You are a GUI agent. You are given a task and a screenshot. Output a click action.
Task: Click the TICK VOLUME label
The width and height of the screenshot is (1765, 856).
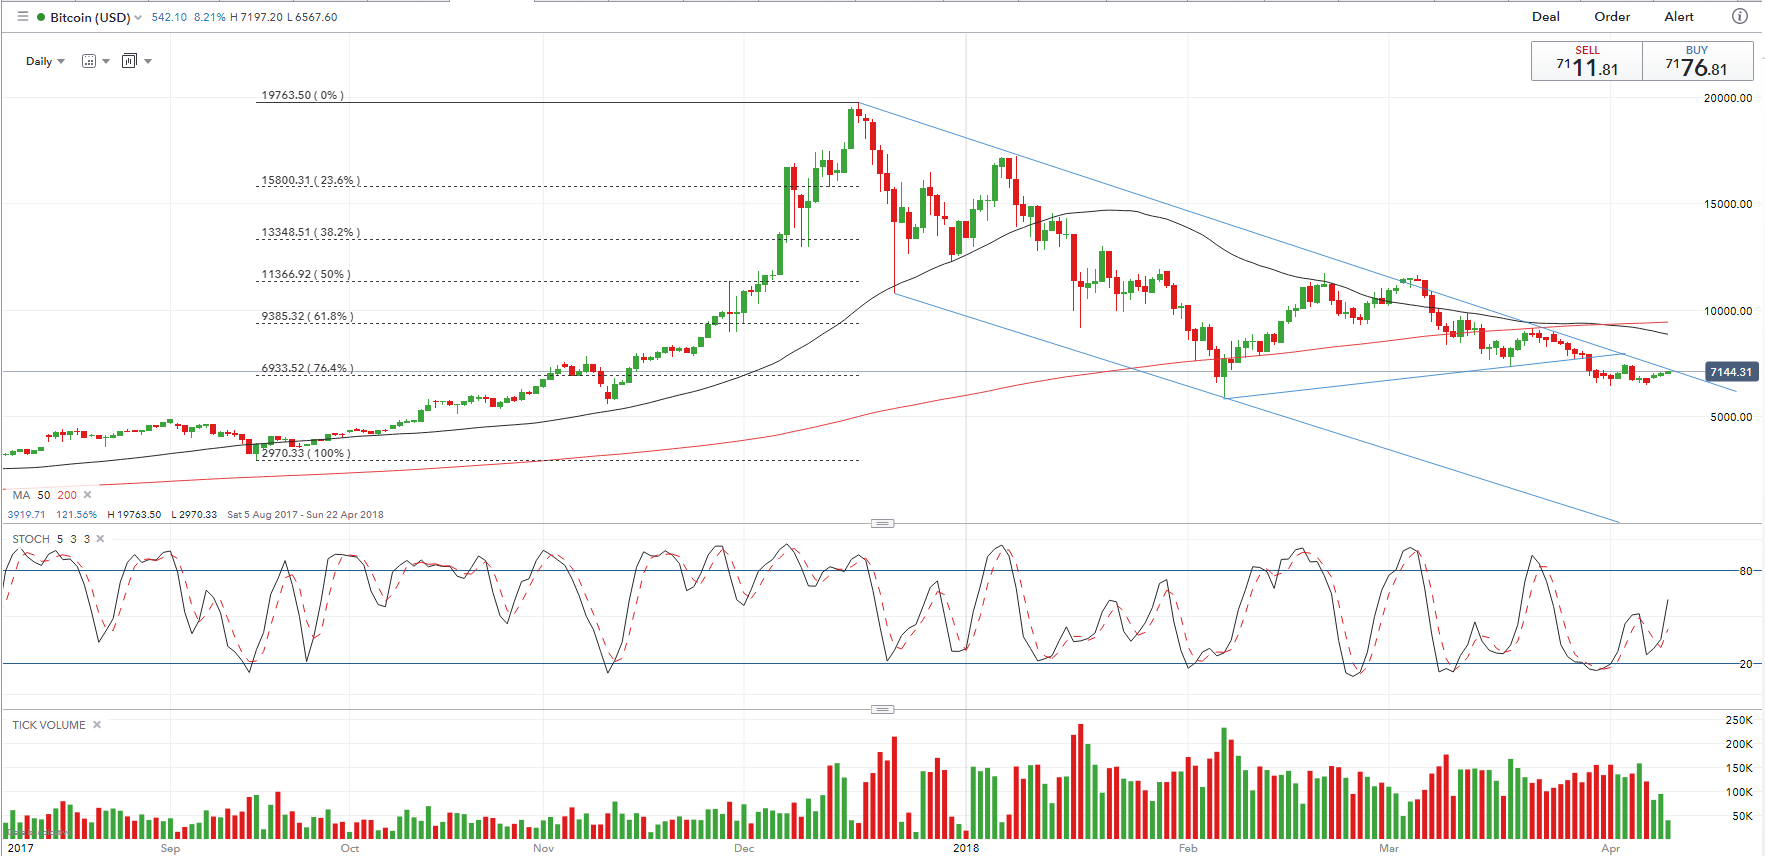(49, 725)
